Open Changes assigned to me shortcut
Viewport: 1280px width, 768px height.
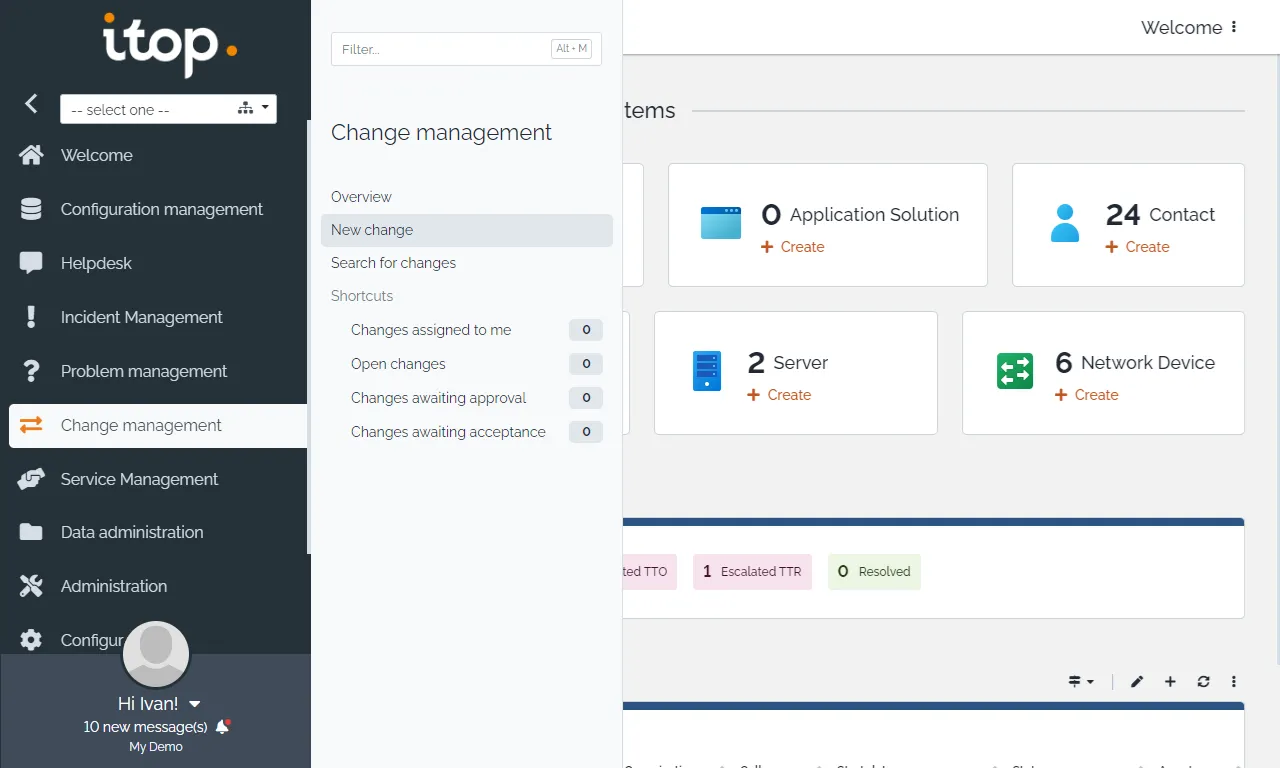point(431,330)
